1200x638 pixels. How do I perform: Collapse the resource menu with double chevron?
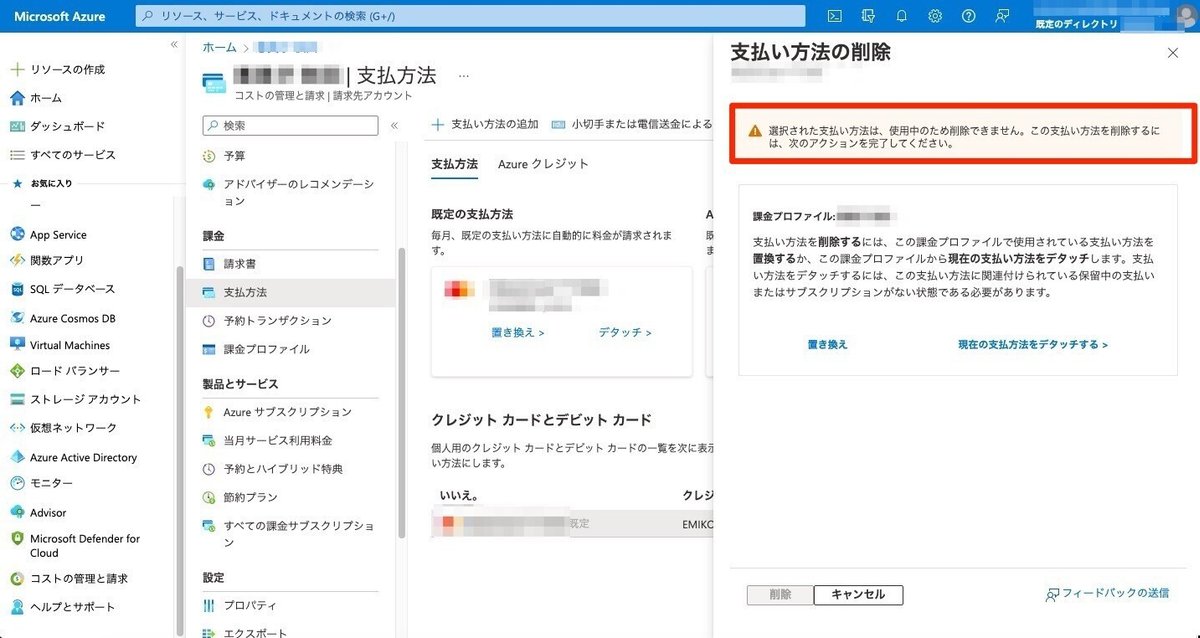click(394, 126)
